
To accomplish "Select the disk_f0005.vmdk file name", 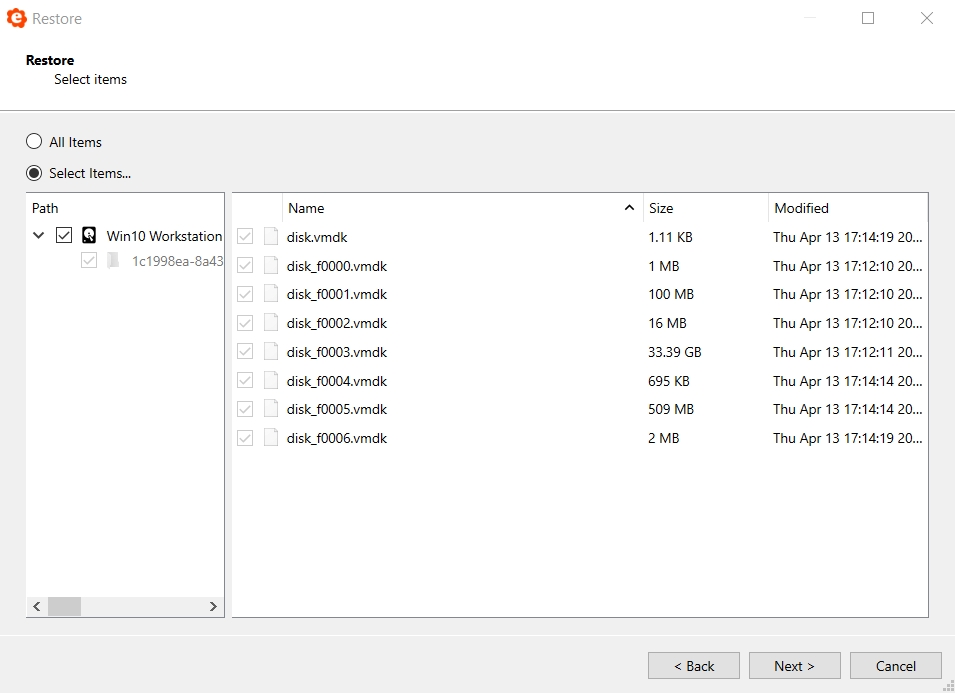I will [337, 409].
